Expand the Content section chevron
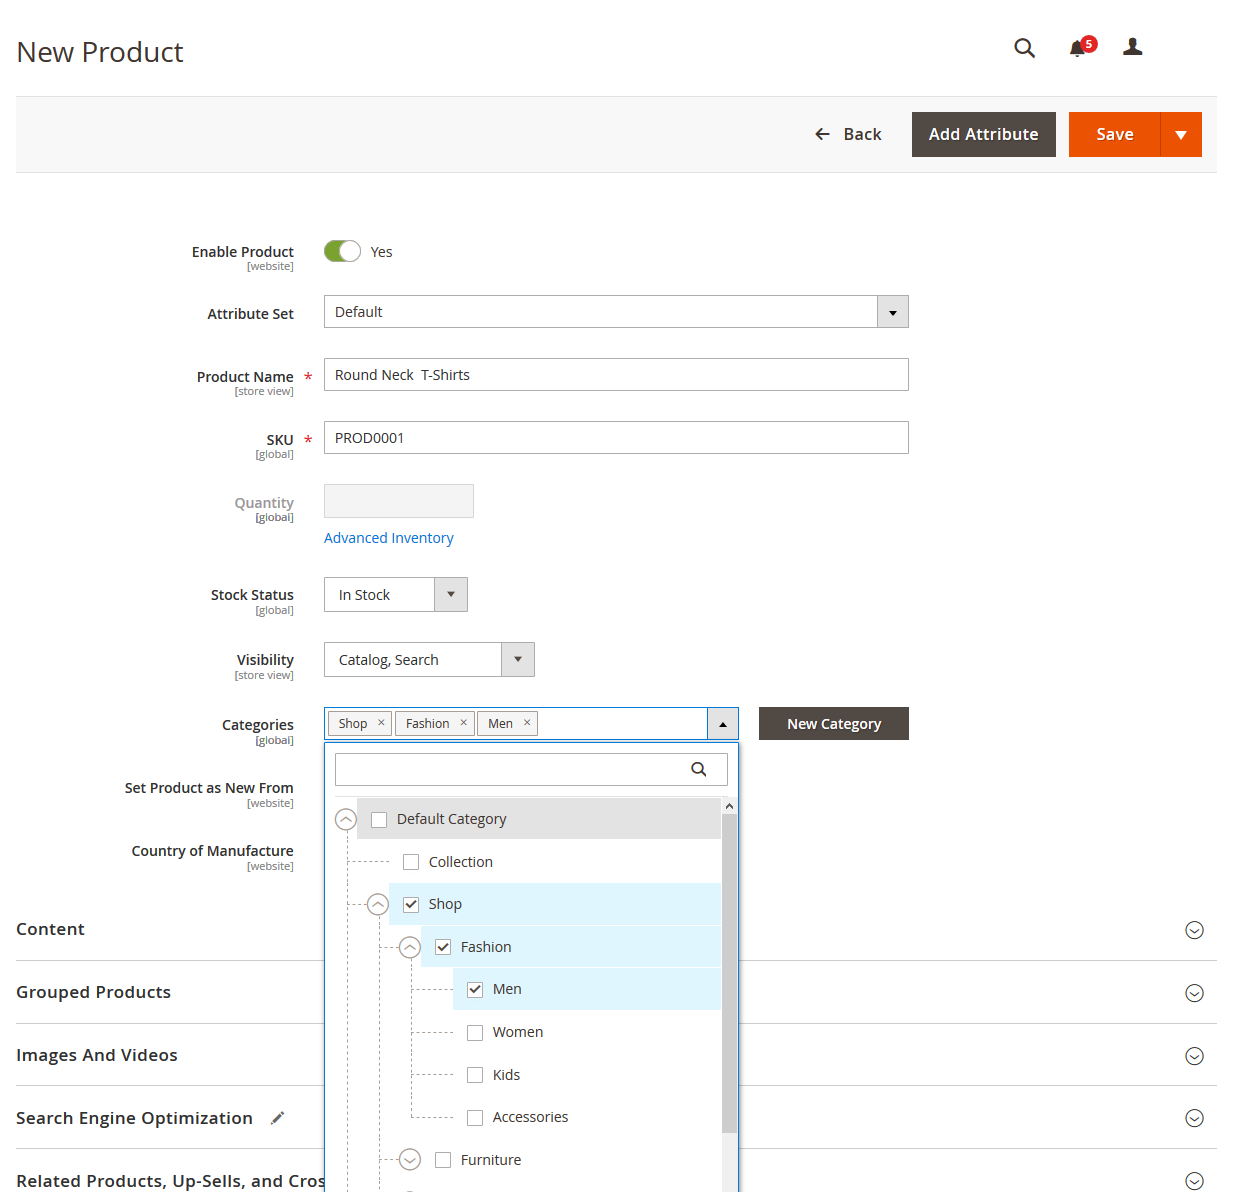This screenshot has width=1247, height=1192. pos(1194,930)
